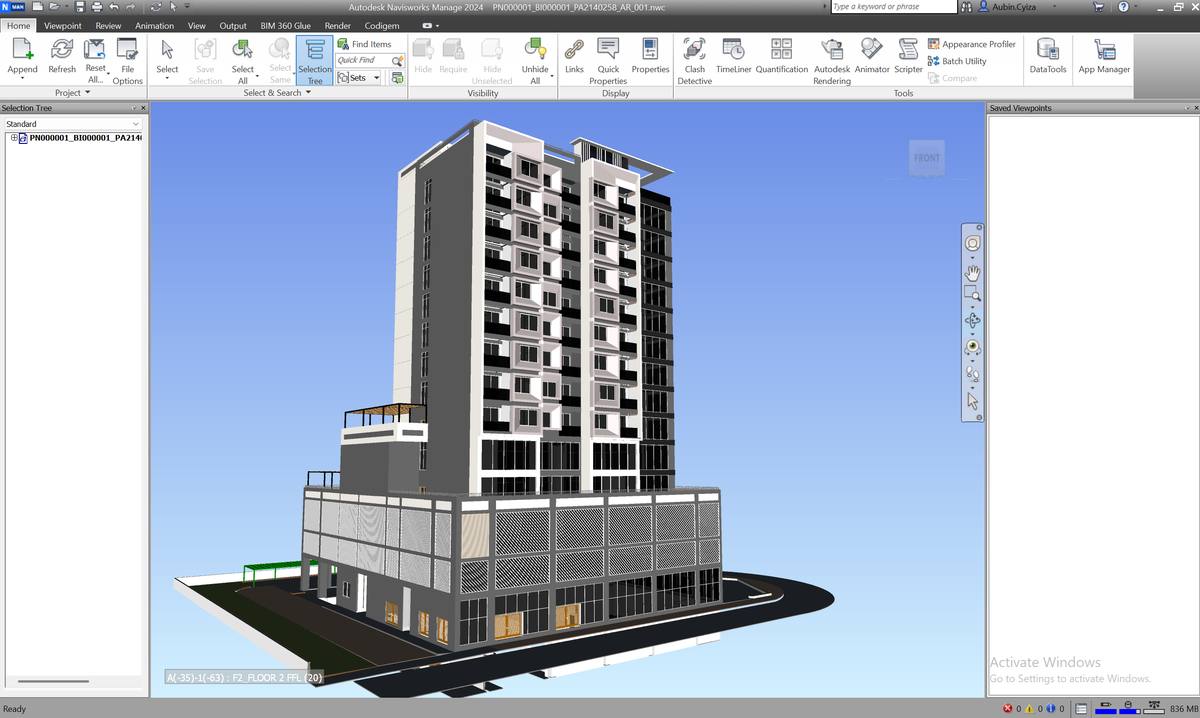Open the BIM 360 Glue tab
The image size is (1200, 718).
click(x=287, y=25)
